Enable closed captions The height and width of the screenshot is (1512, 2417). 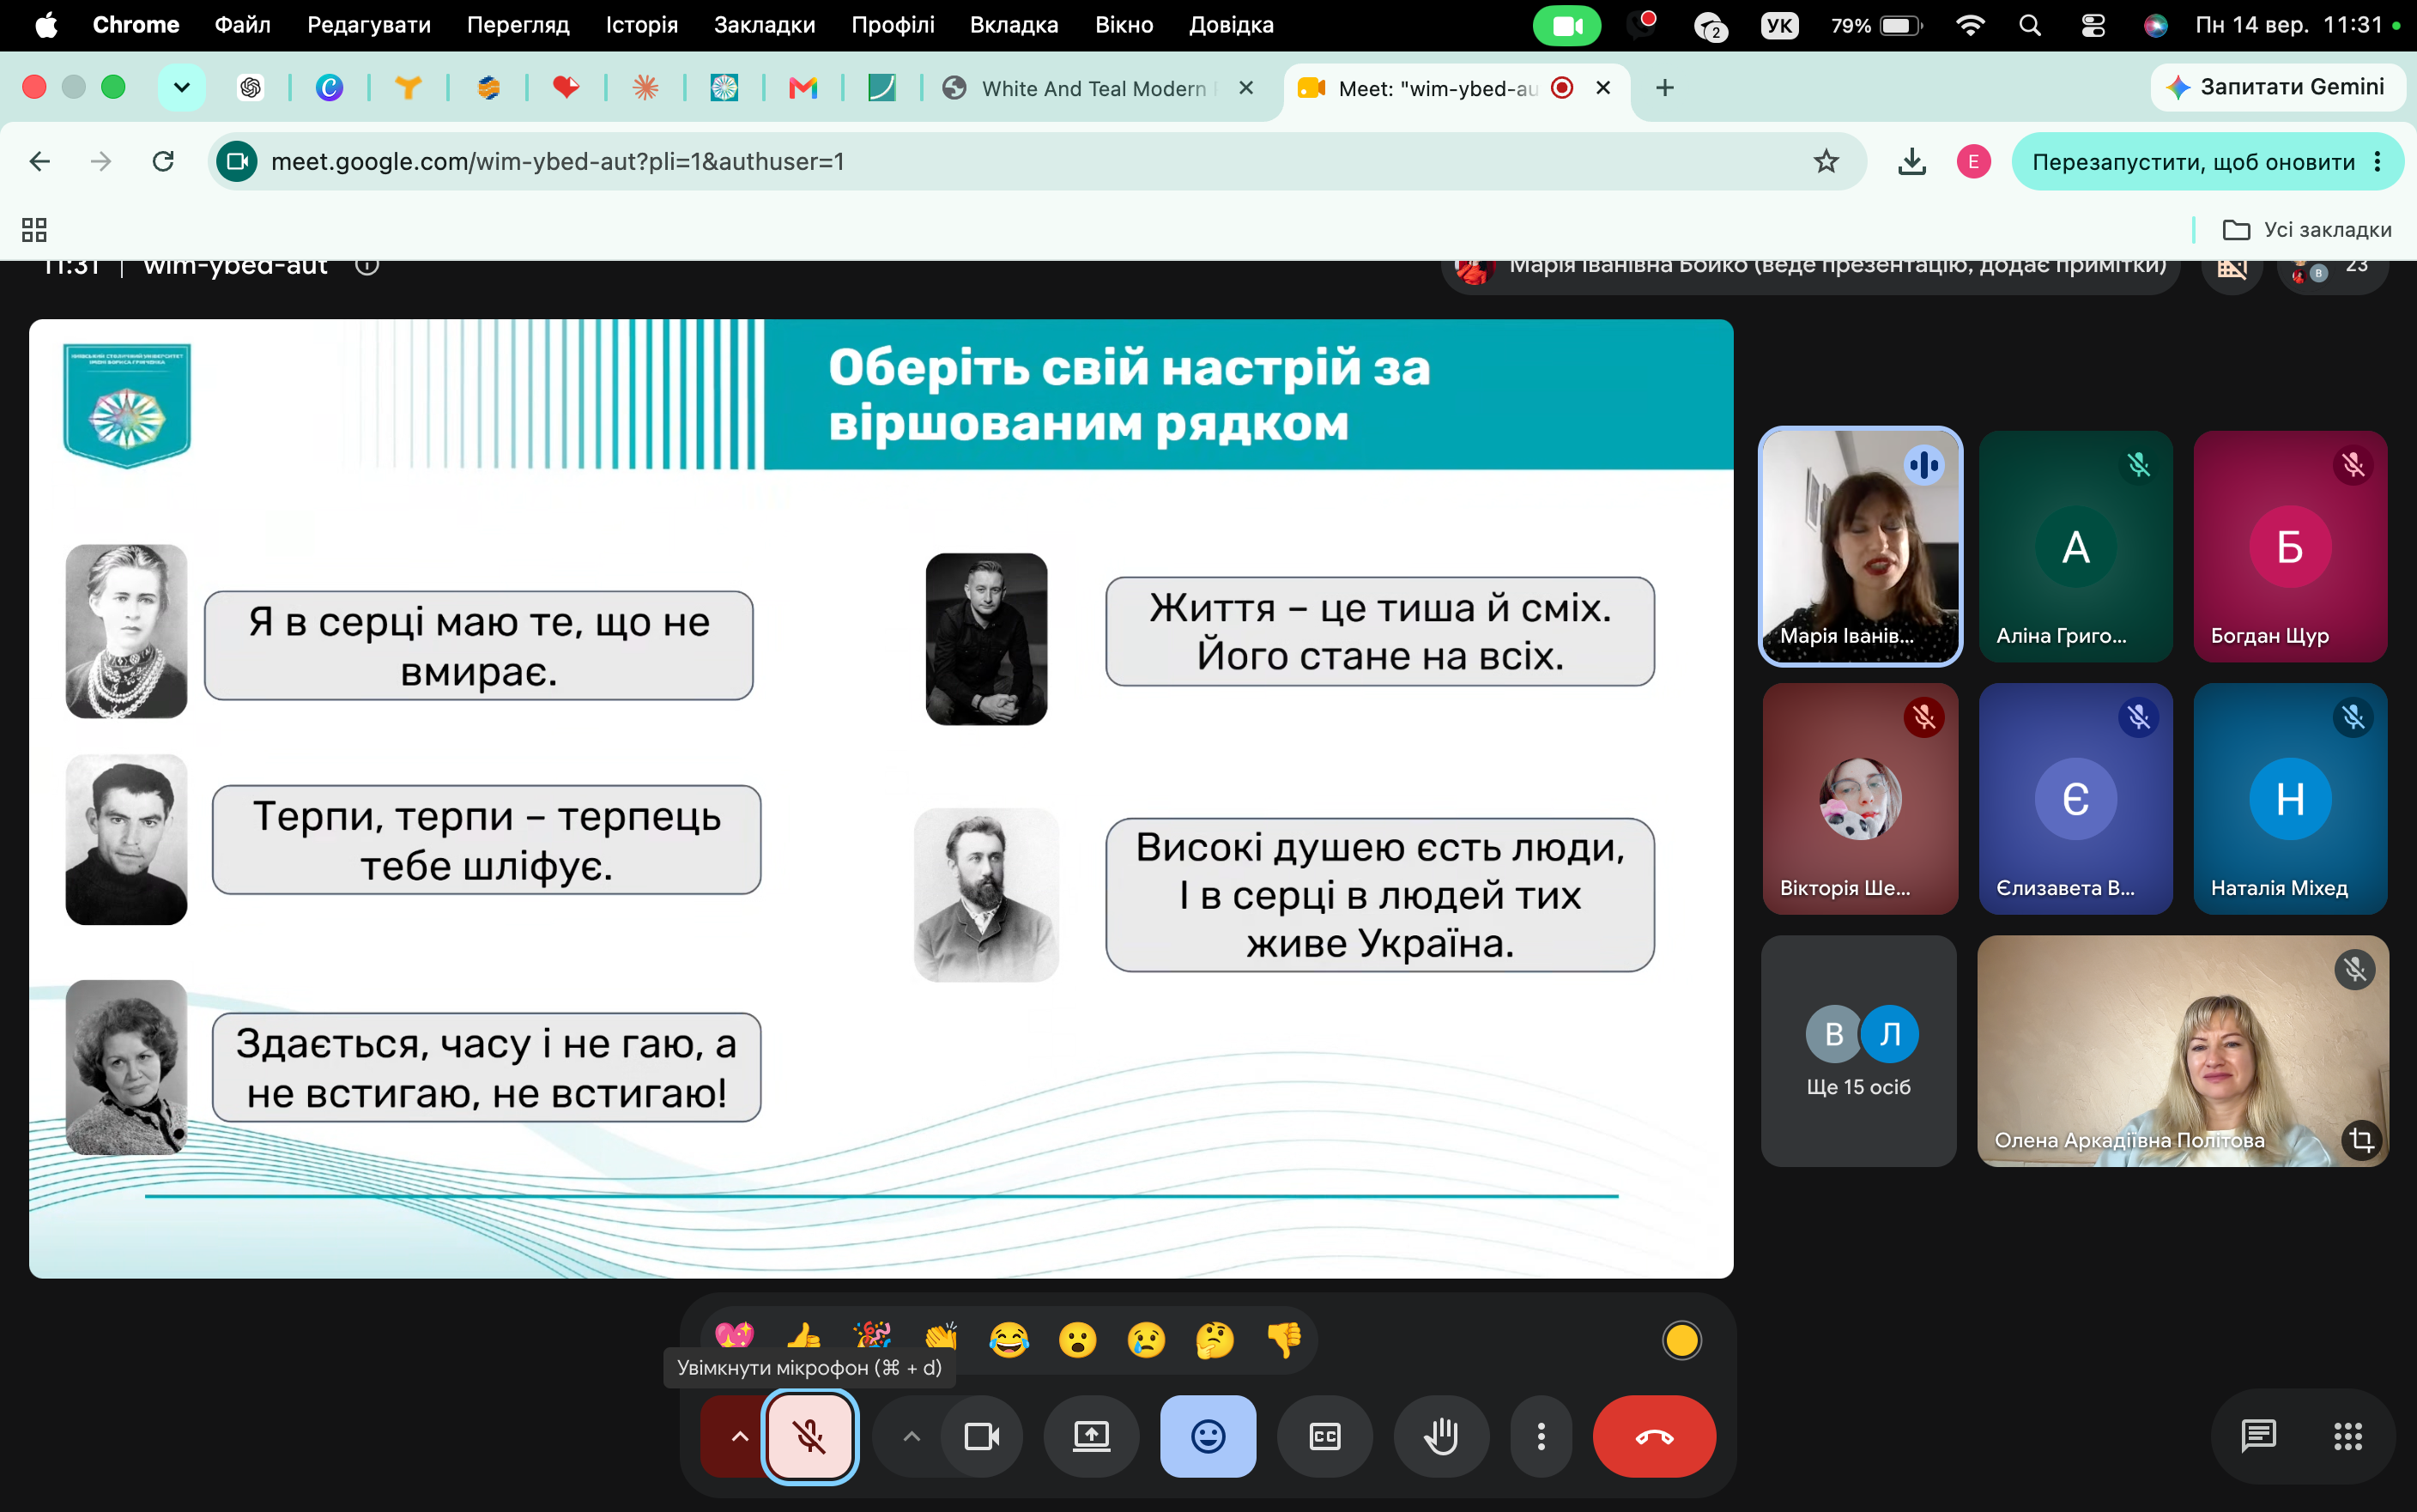click(1325, 1437)
